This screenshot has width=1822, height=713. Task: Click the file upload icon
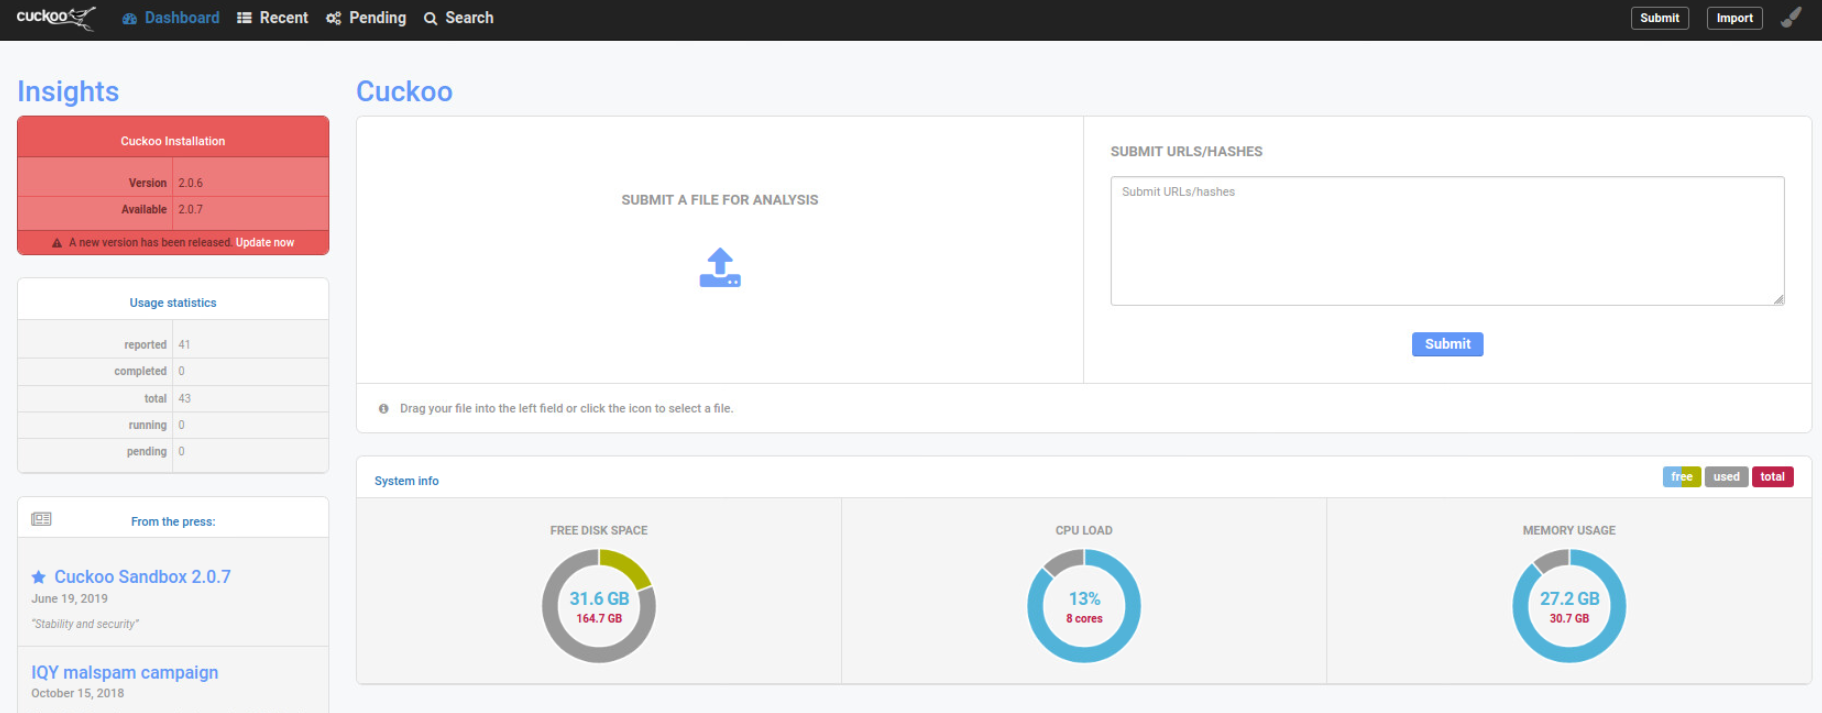click(720, 268)
